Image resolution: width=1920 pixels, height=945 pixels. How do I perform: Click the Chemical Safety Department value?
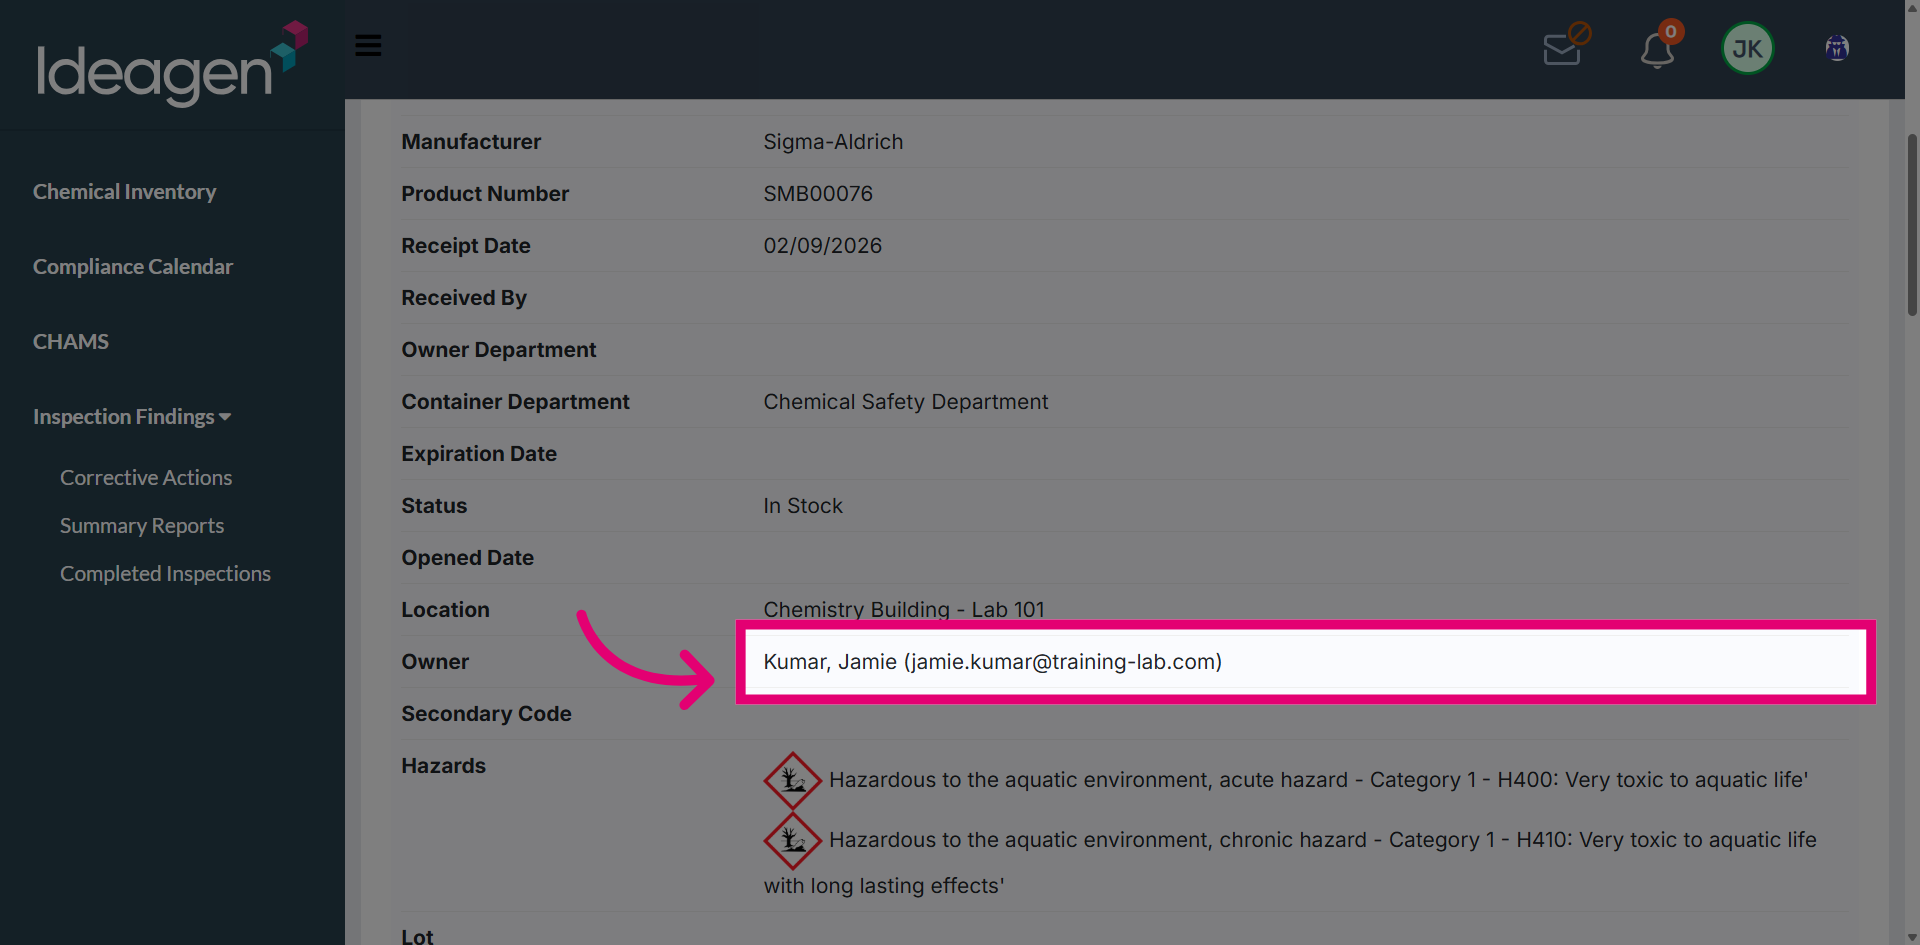tap(906, 402)
